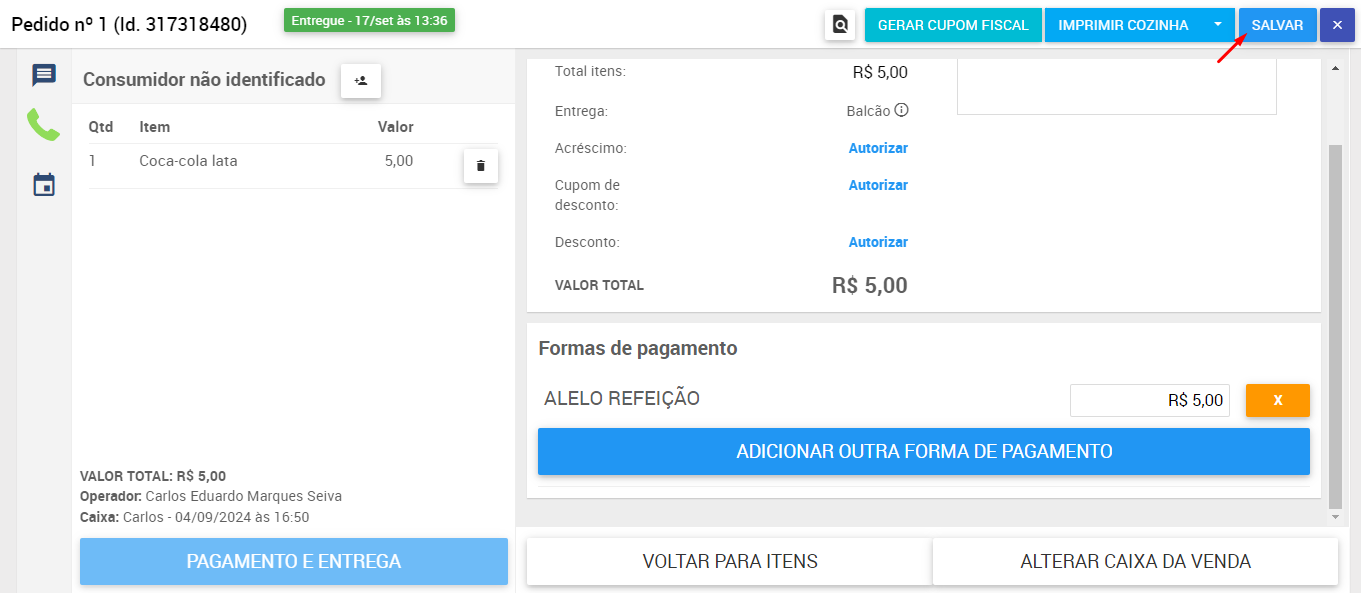
Task: Click the add customer person icon
Action: click(x=361, y=81)
